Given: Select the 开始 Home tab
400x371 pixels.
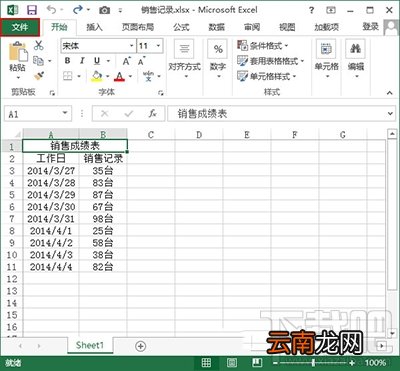Looking at the screenshot, I should 59,27.
